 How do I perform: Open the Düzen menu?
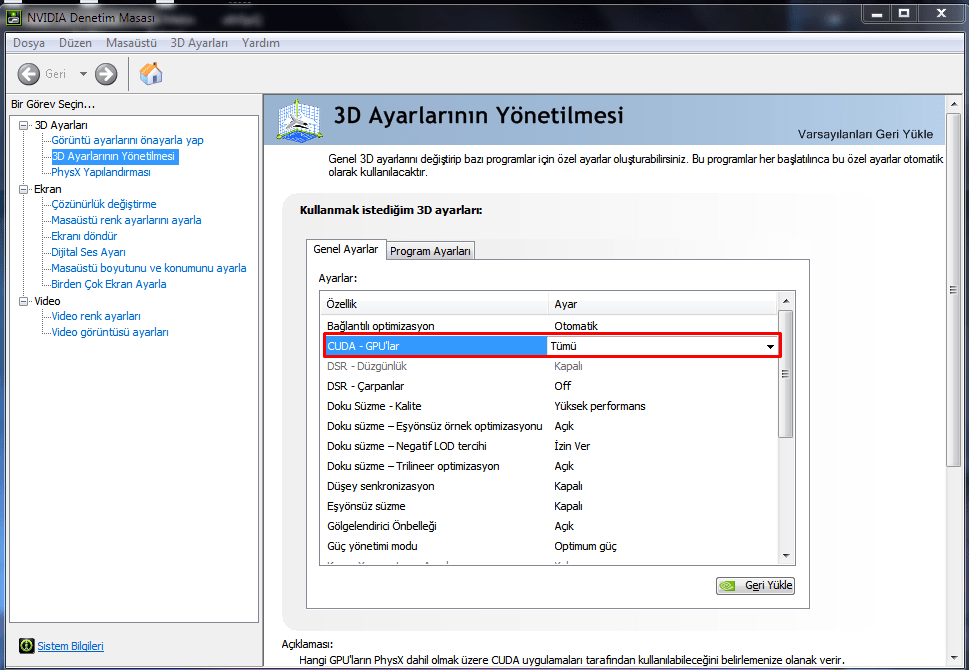75,43
